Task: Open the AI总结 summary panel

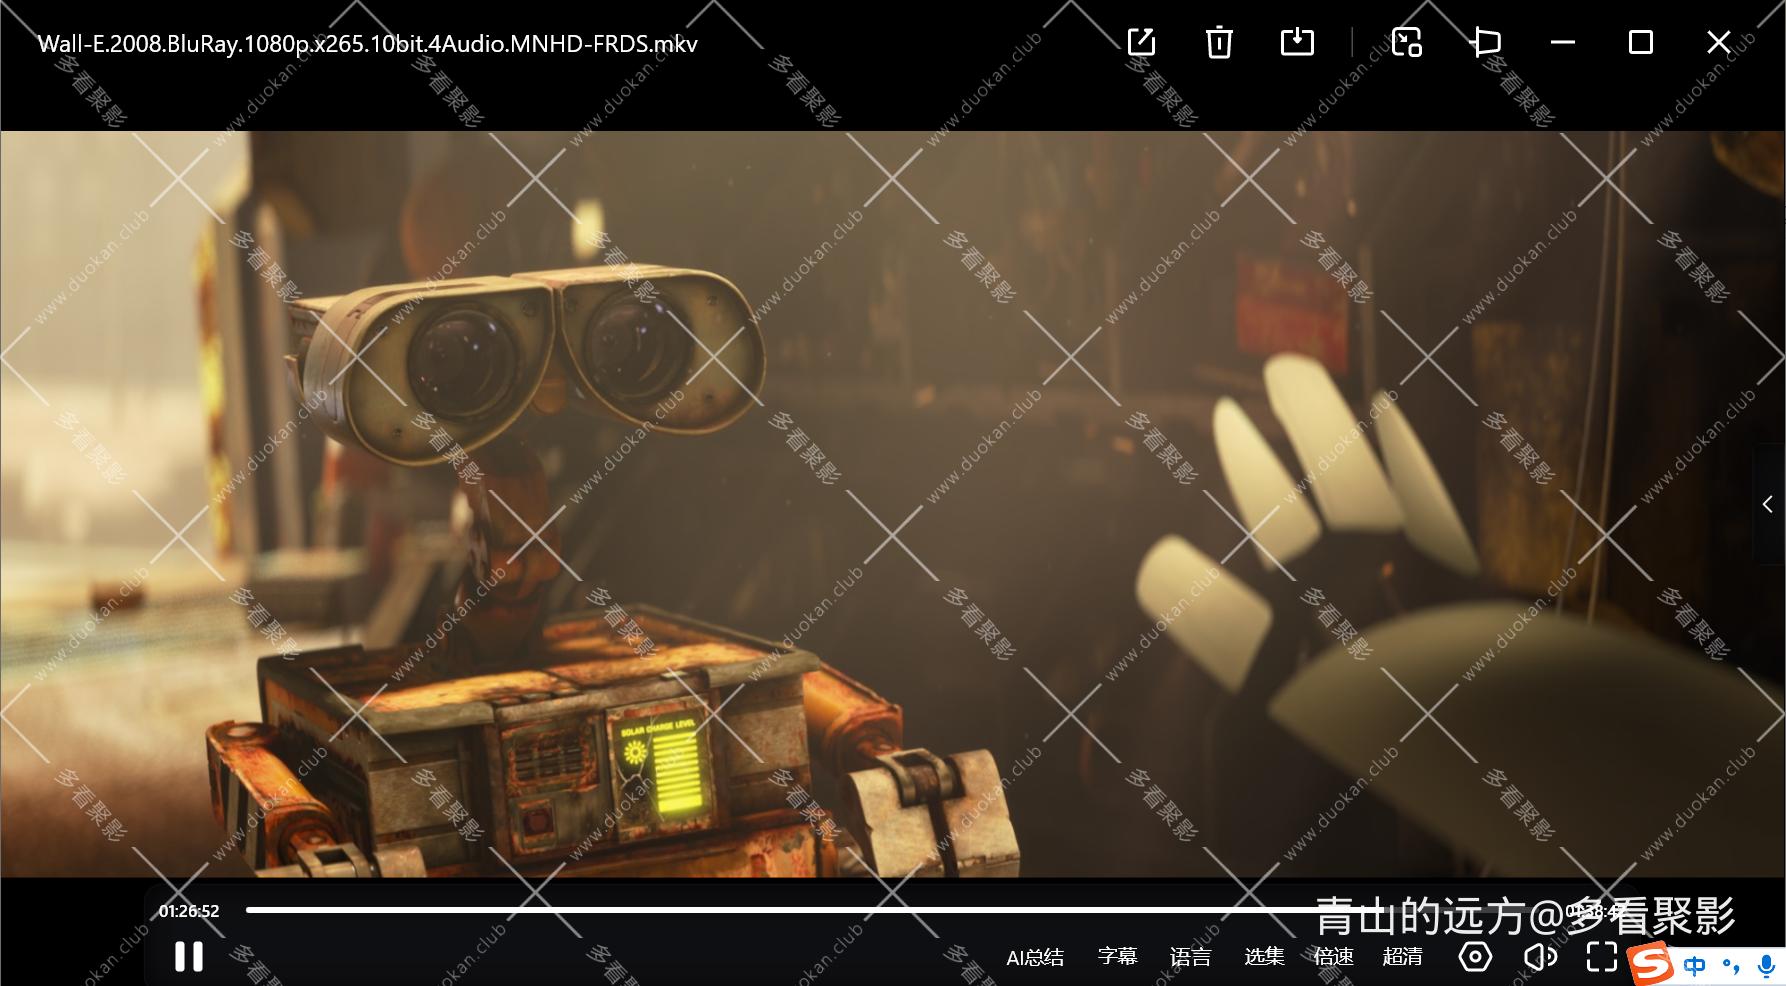Action: click(1034, 957)
